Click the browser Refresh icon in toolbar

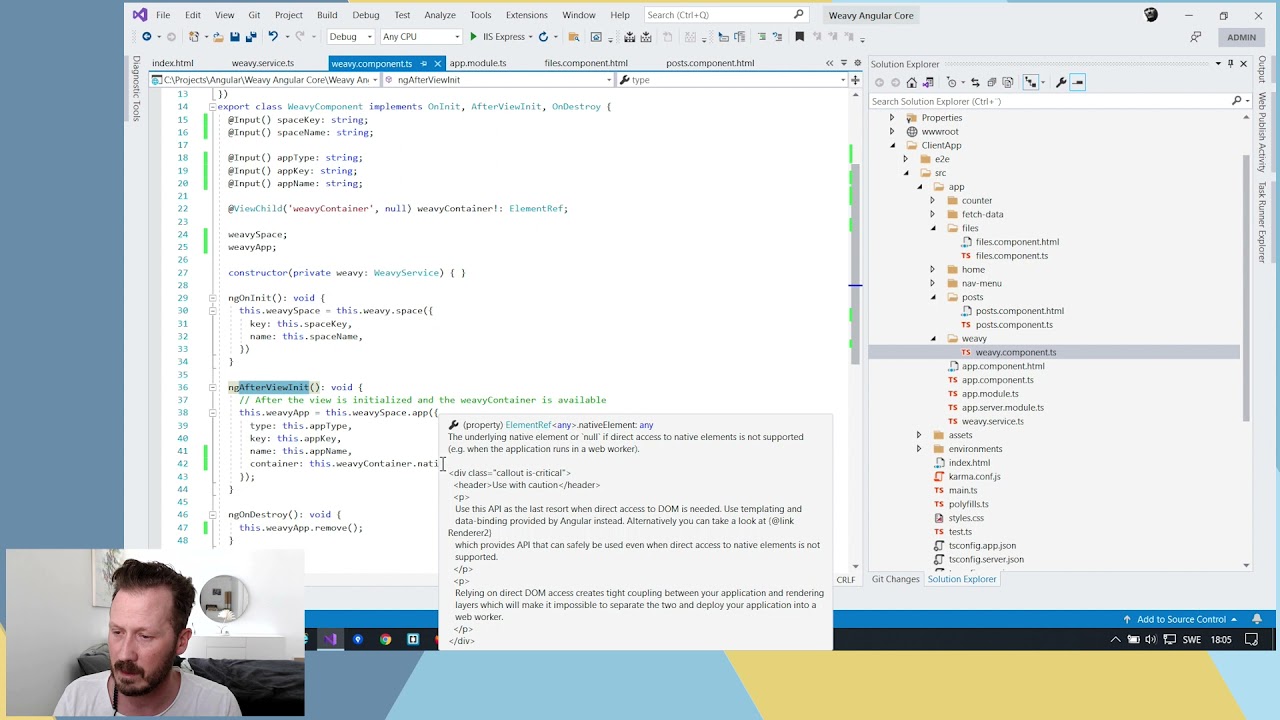point(543,37)
